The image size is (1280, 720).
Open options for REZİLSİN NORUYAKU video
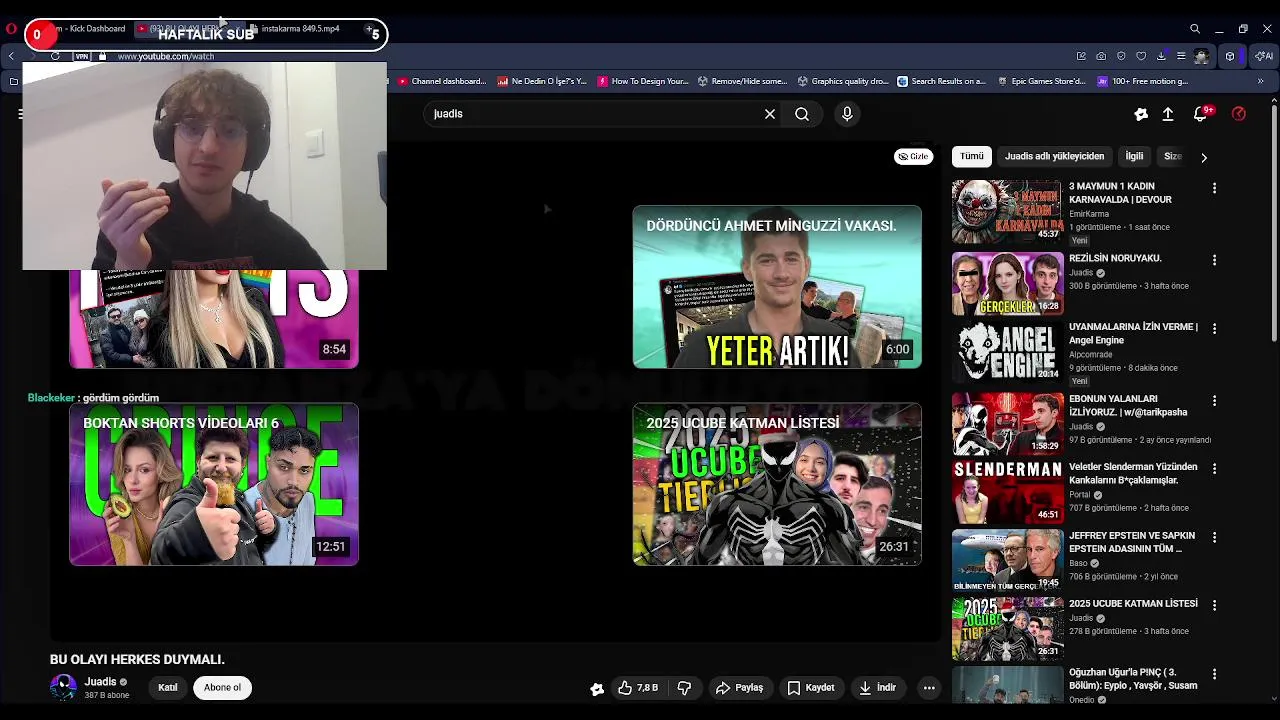[x=1214, y=260]
